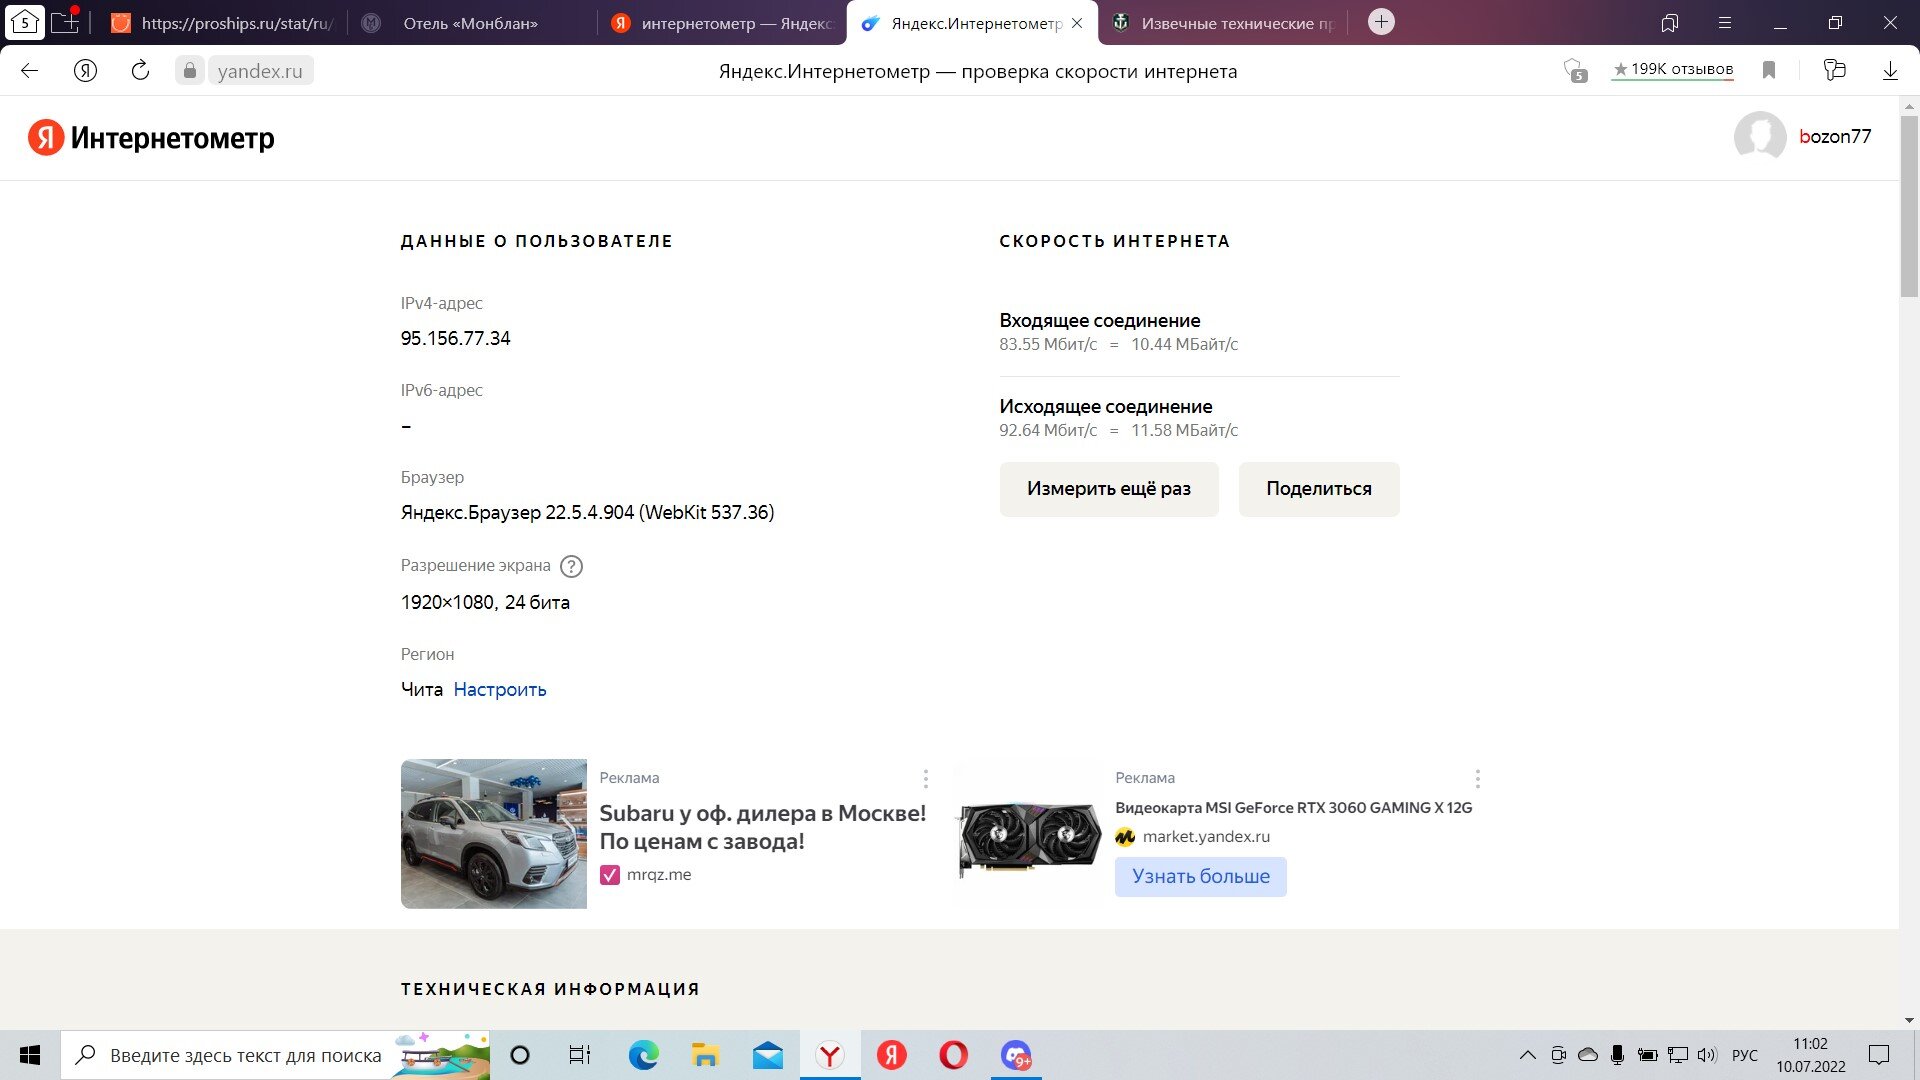The width and height of the screenshot is (1920, 1080).
Task: Click the Поделиться button
Action: coord(1319,489)
